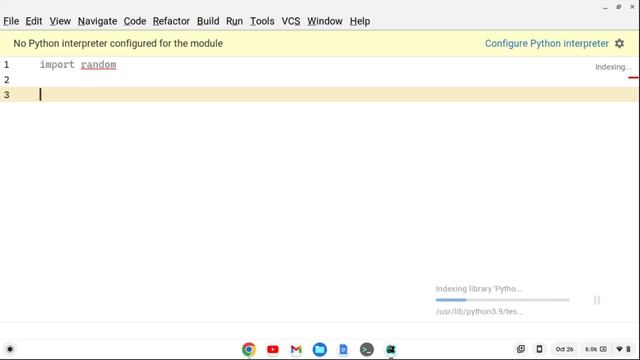Open interpreter notification settings gear
Screen dimensions: 640x360
coord(620,43)
